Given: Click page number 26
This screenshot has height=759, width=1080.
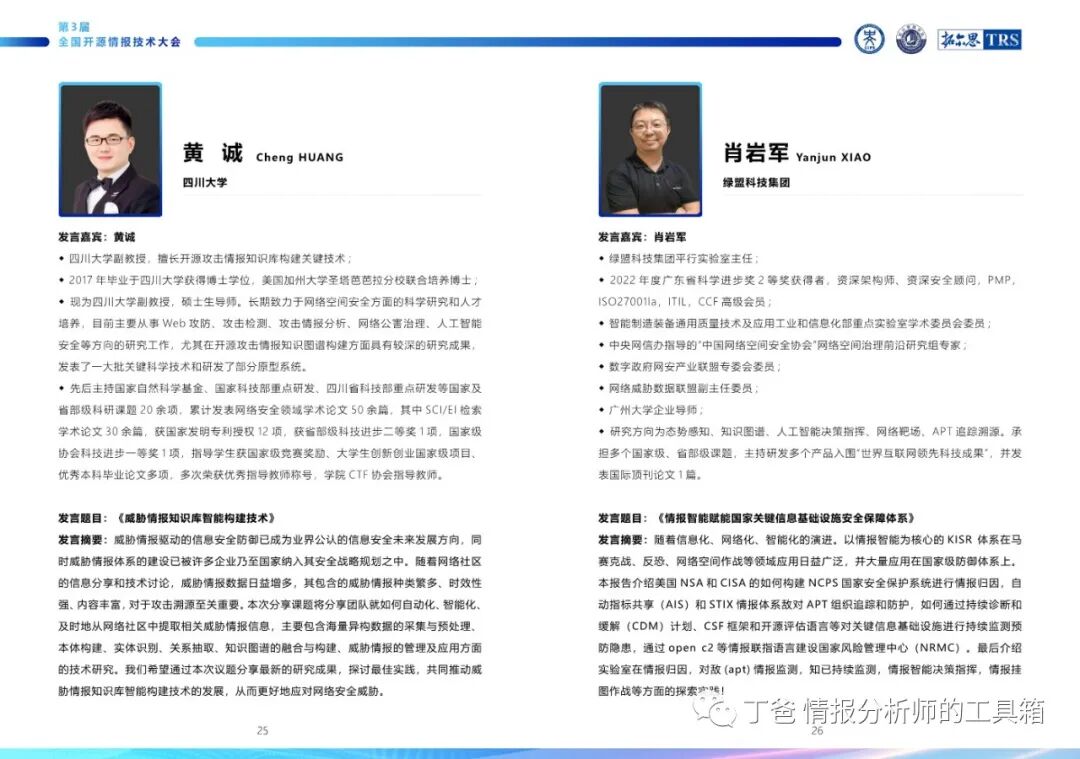Looking at the screenshot, I should pos(817,731).
